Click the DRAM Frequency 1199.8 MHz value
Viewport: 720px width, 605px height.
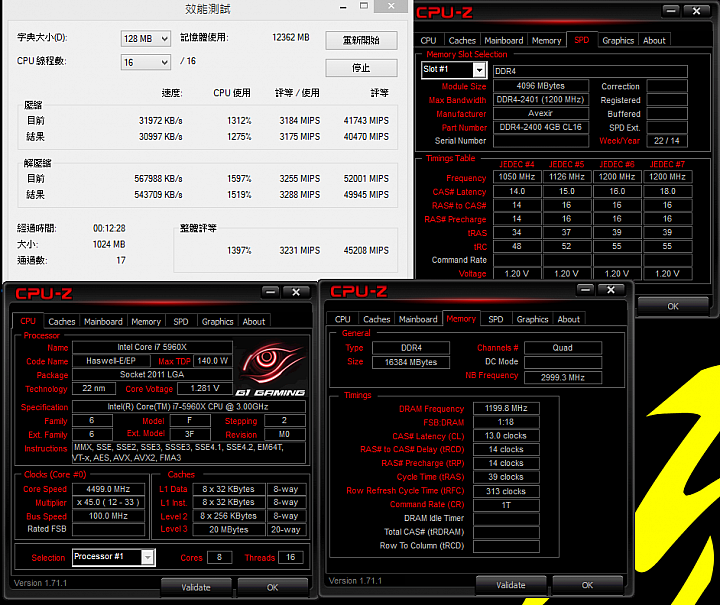click(506, 409)
